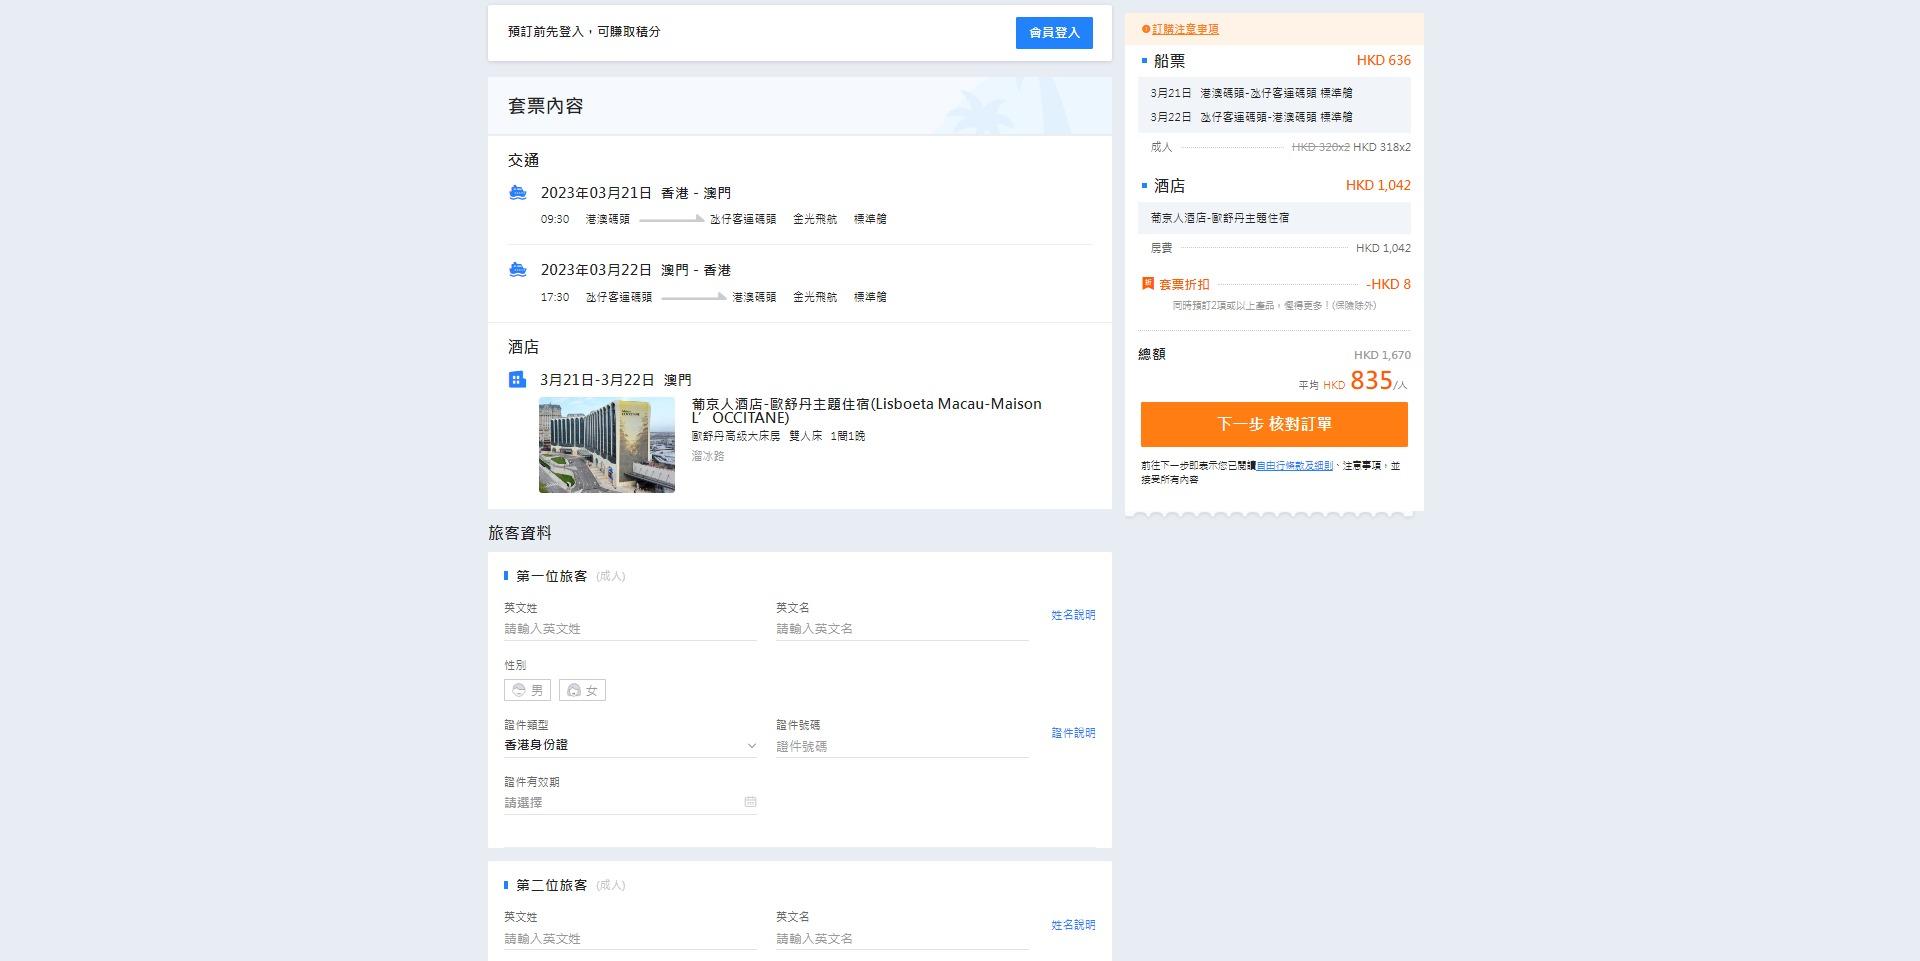Click the 下一步 核對訂單 button
This screenshot has height=961, width=1920.
click(x=1274, y=424)
